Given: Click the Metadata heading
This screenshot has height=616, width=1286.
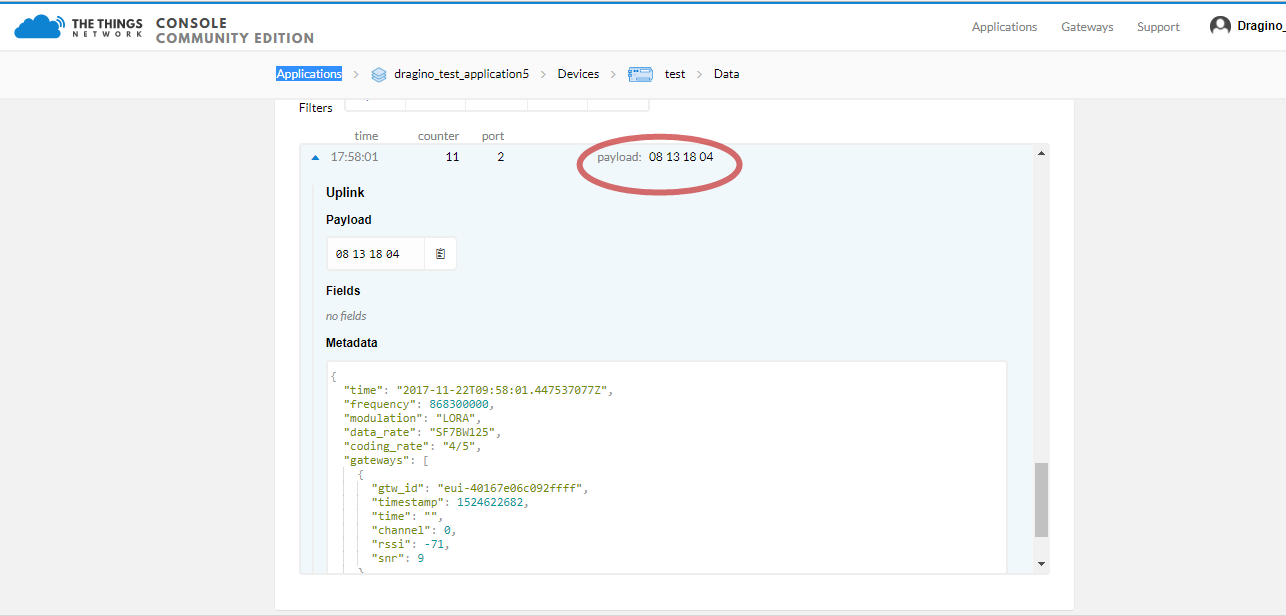Looking at the screenshot, I should (x=352, y=343).
